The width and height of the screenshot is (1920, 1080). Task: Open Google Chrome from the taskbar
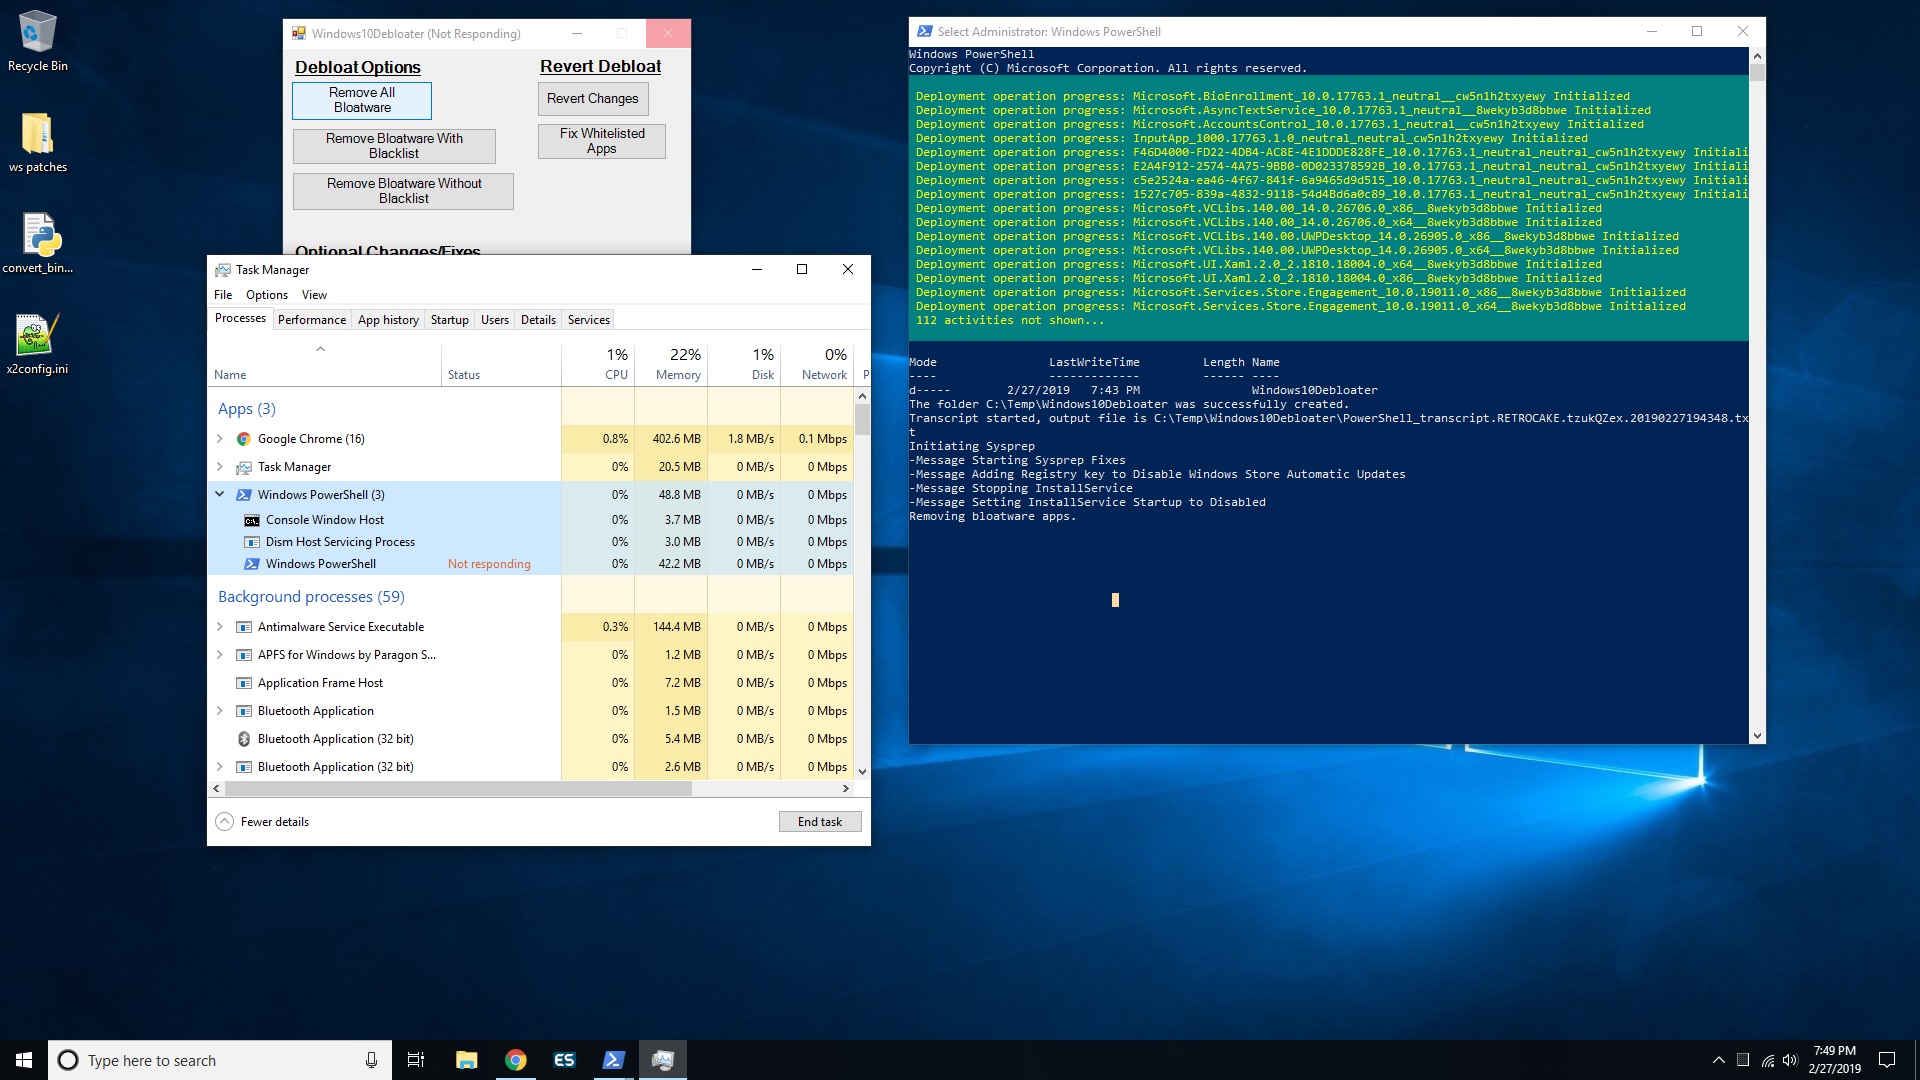tap(515, 1059)
